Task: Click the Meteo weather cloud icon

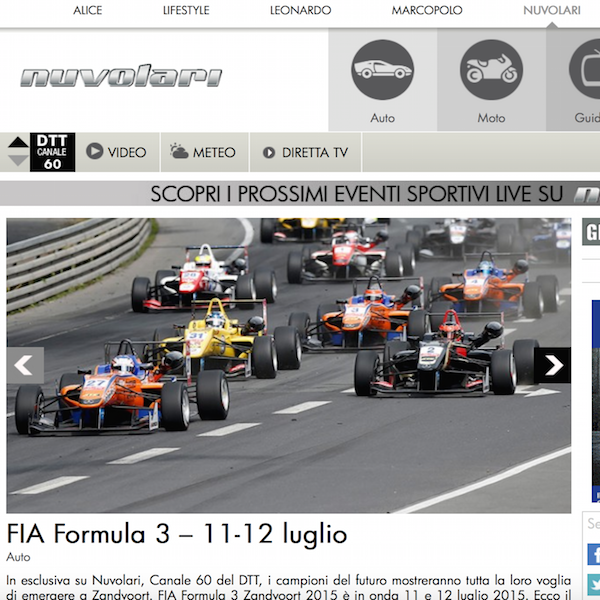Action: point(179,152)
